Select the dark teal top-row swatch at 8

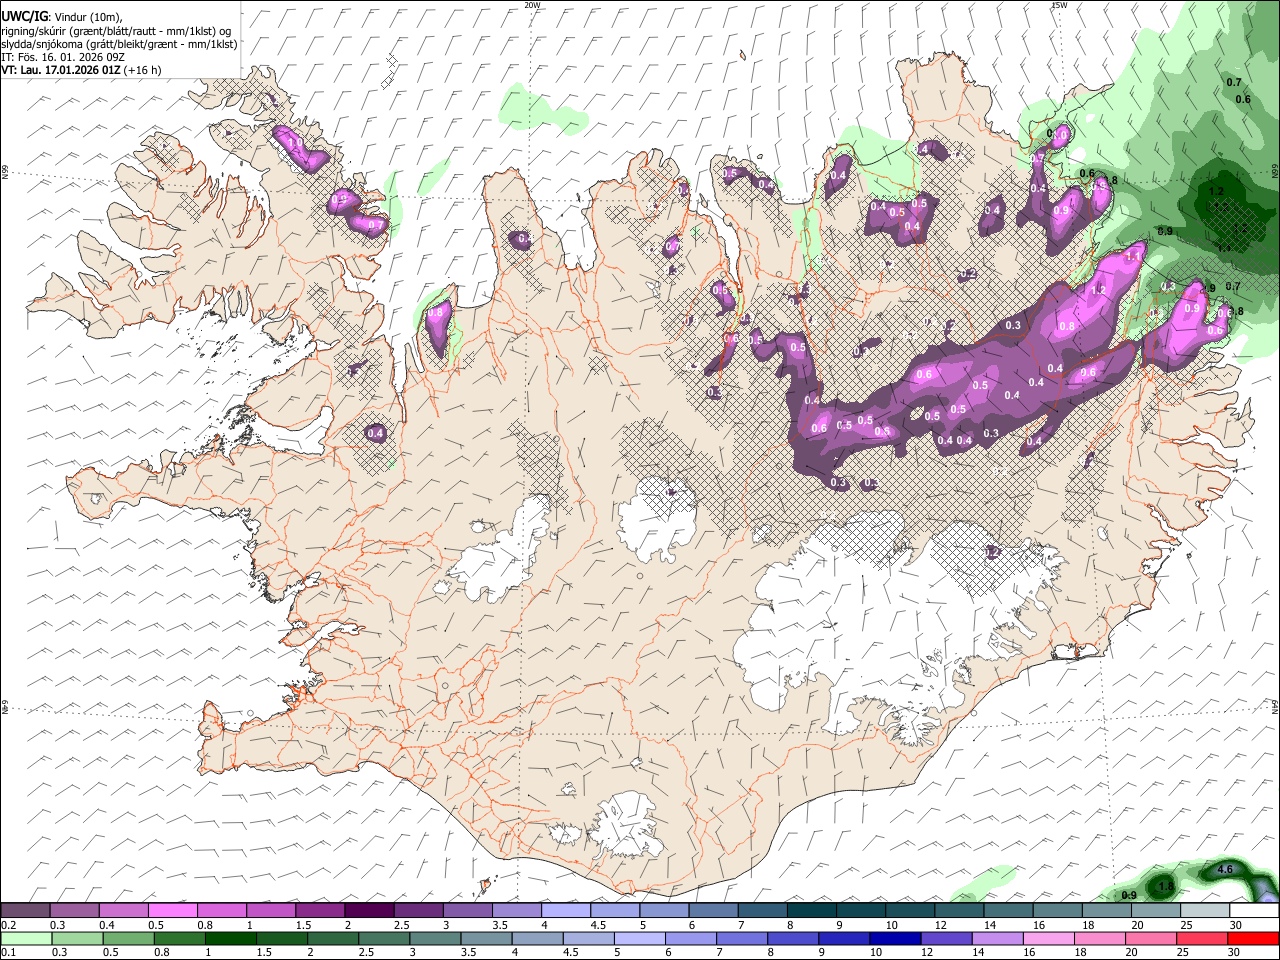811,910
